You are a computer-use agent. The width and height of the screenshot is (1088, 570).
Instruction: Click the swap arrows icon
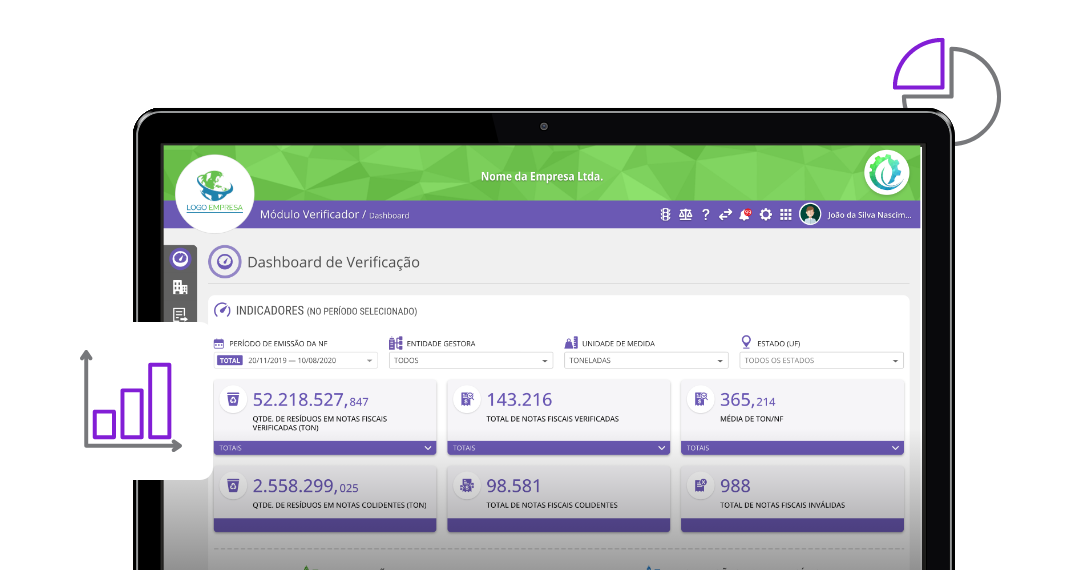[725, 215]
